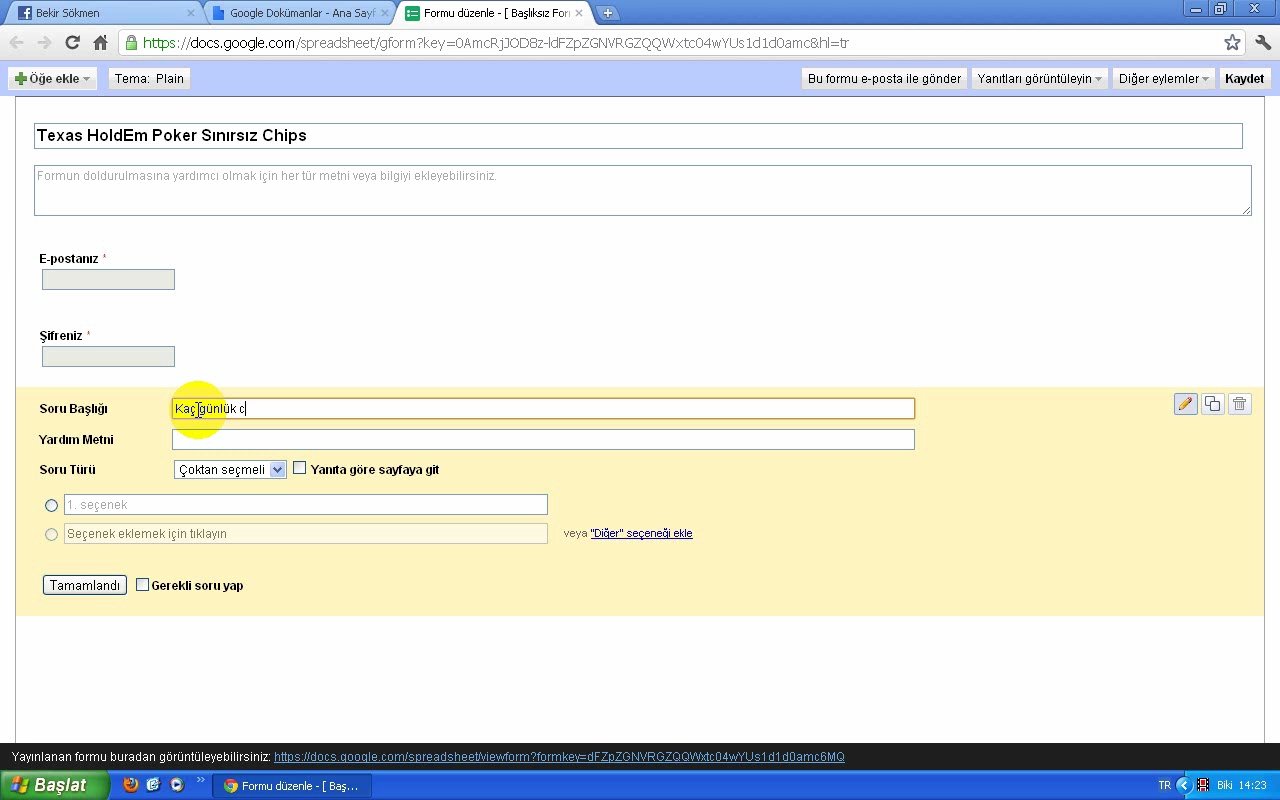Click the Seçenek eklemek için tıklayın field

[x=306, y=534]
